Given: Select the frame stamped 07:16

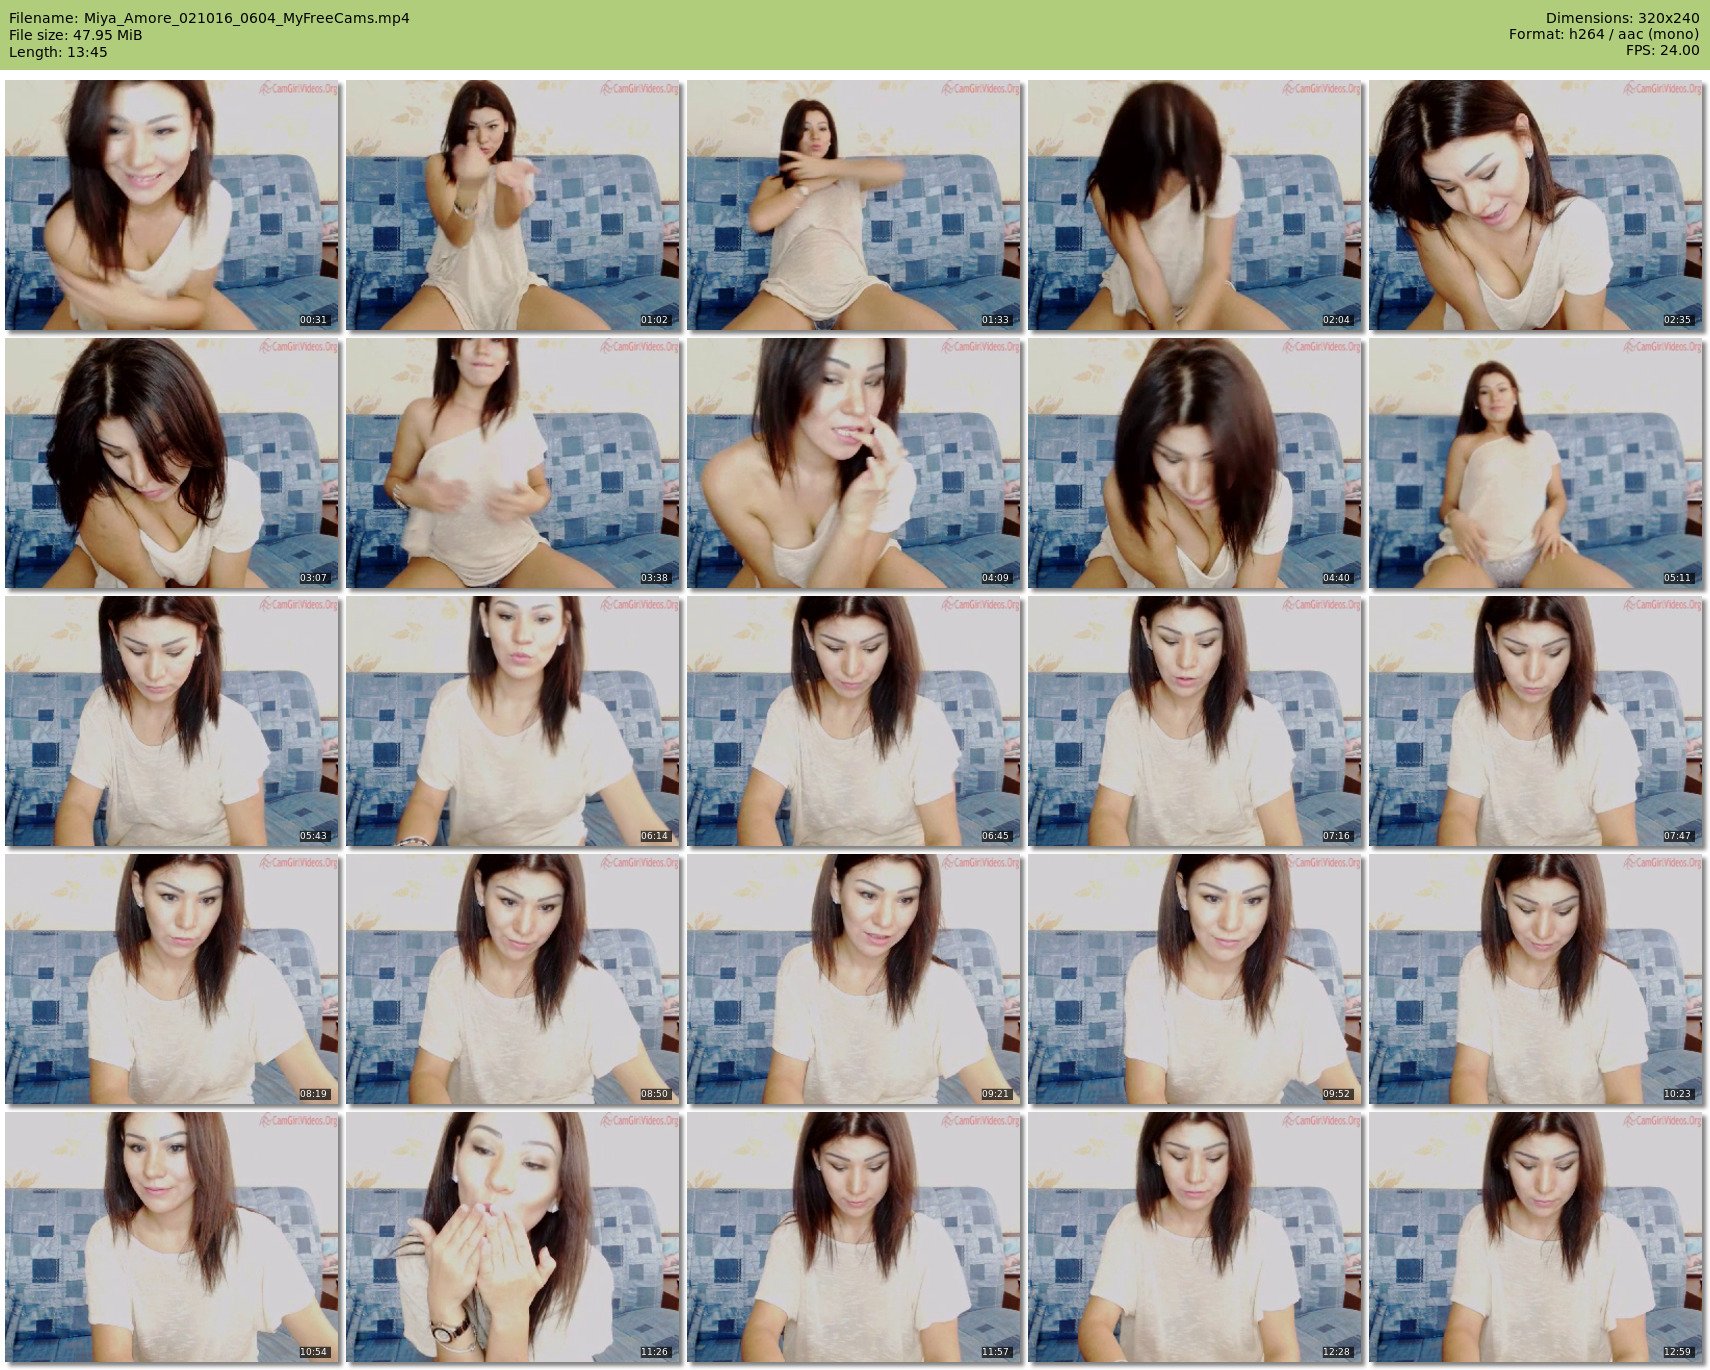Looking at the screenshot, I should click(x=1195, y=721).
